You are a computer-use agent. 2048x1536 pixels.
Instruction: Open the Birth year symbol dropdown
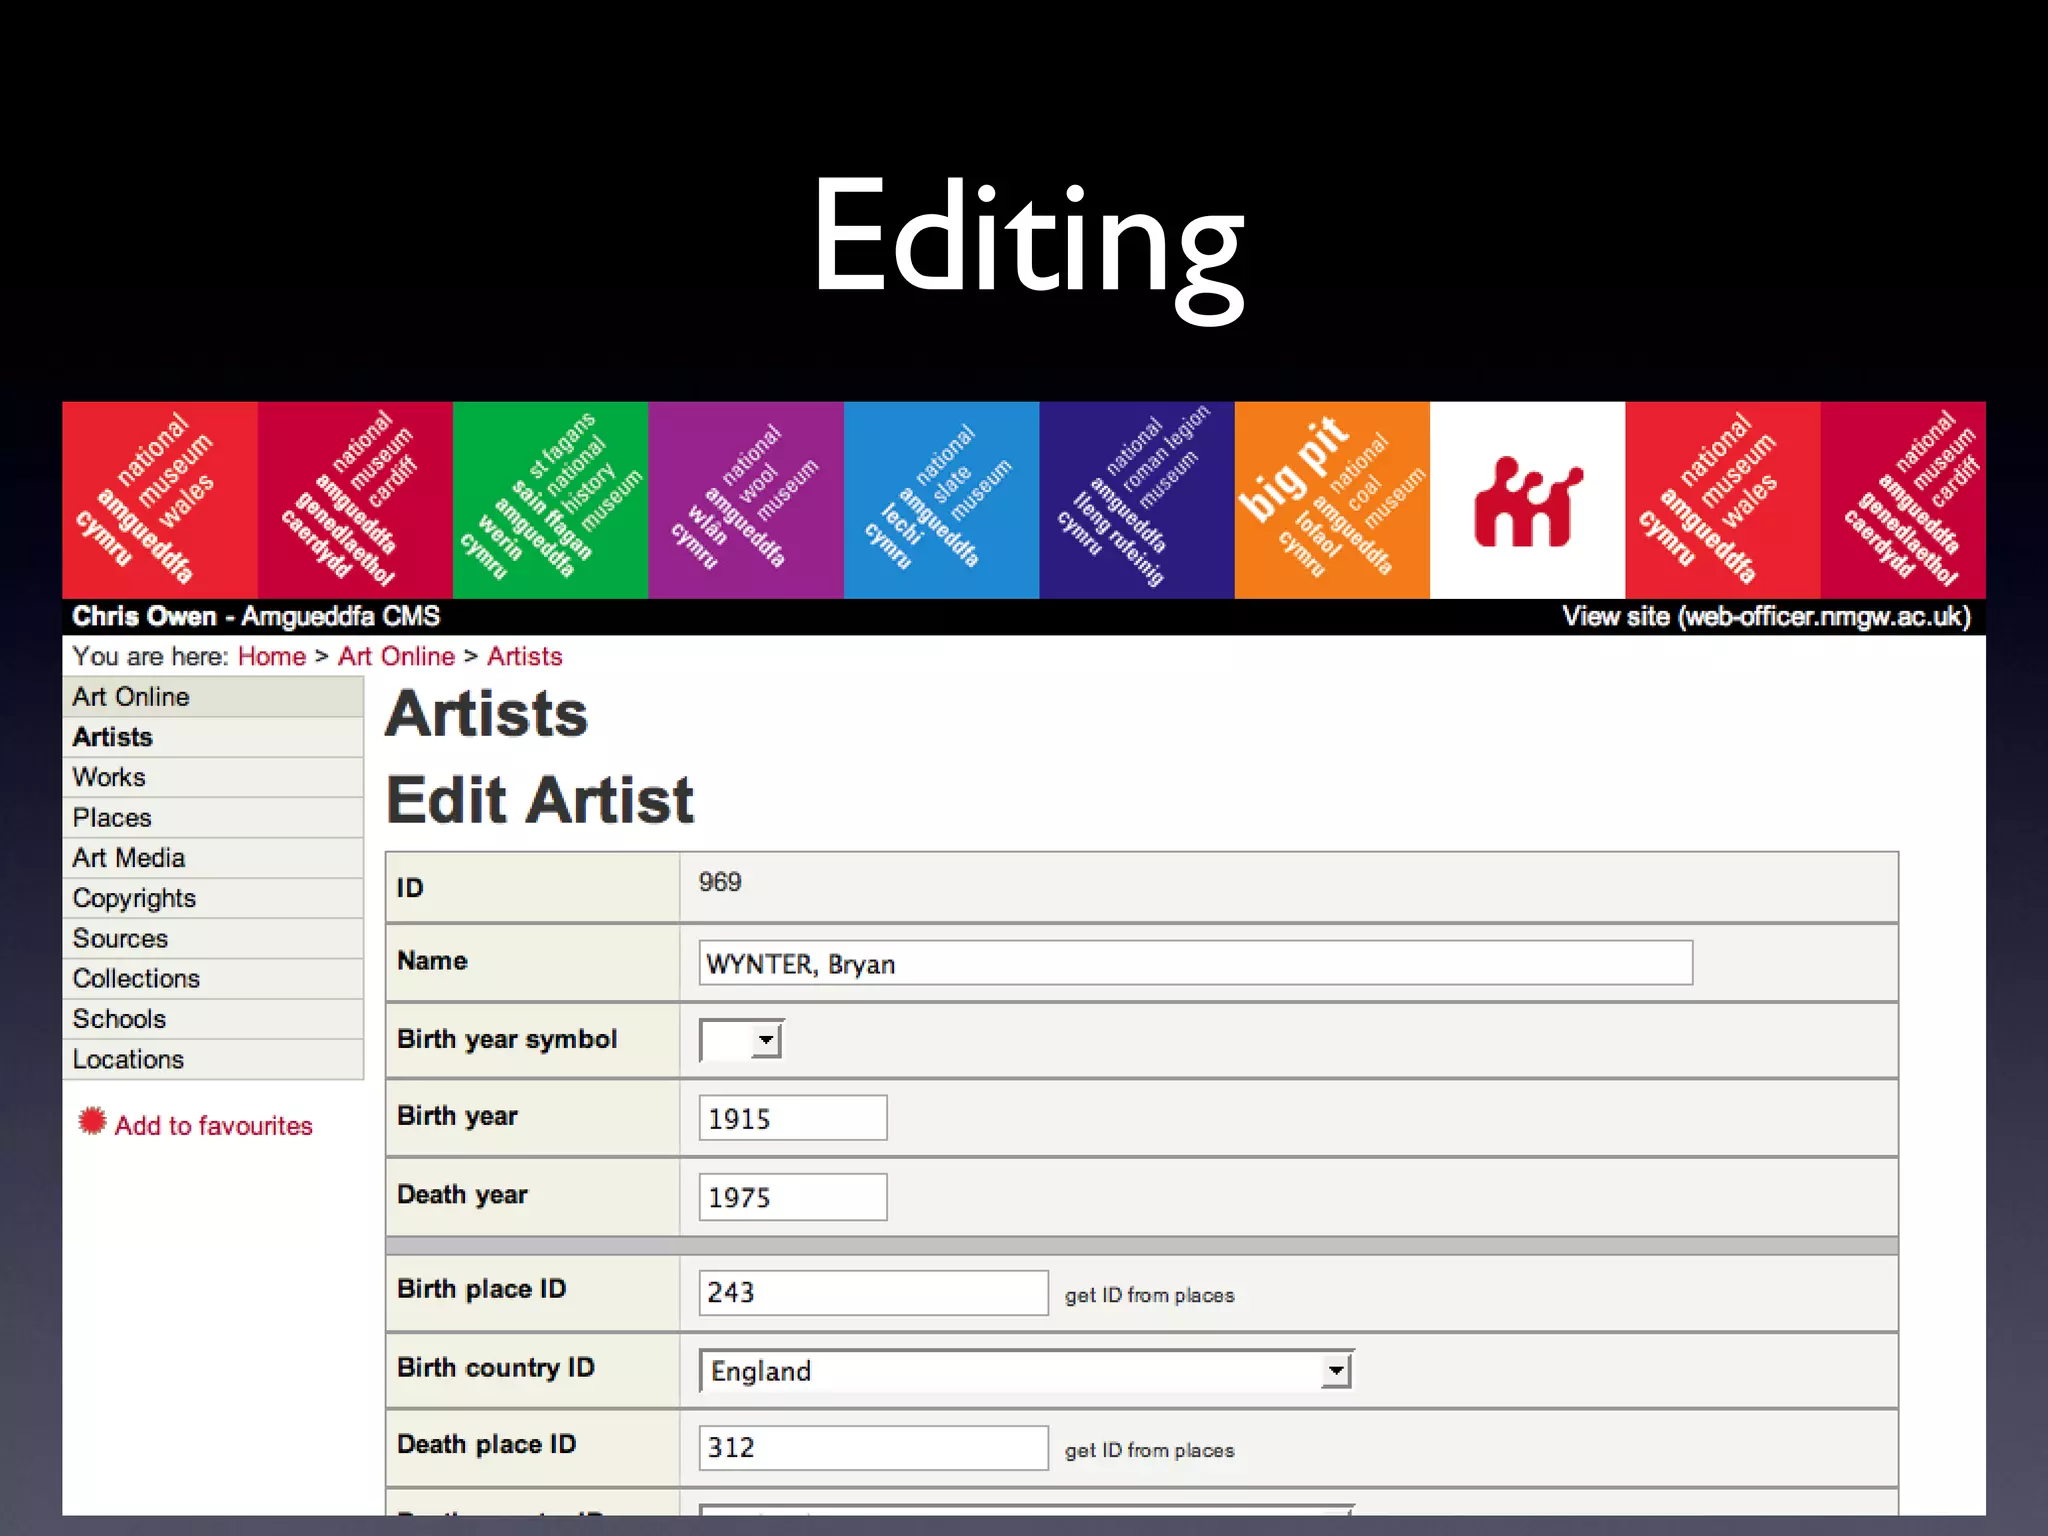[741, 1040]
